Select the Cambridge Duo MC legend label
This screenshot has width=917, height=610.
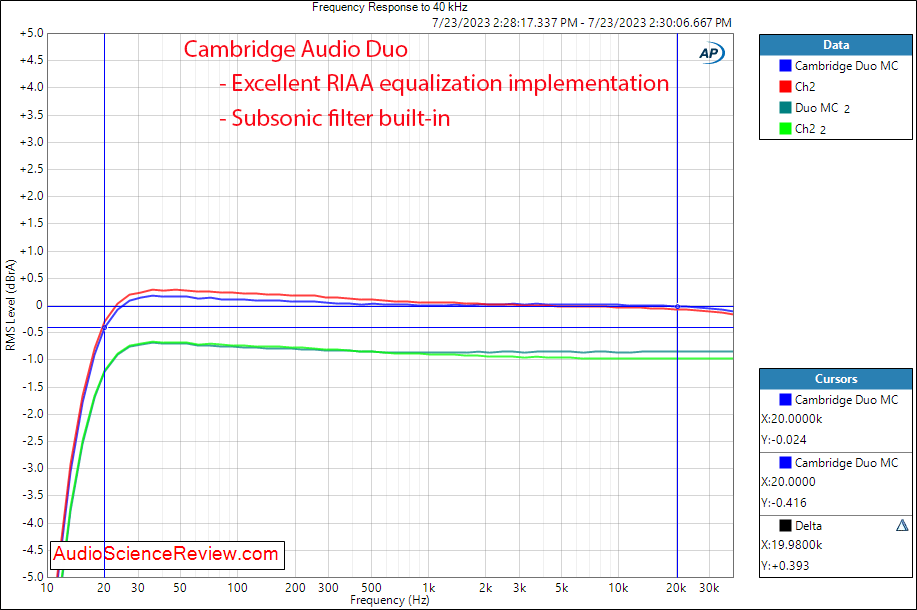(846, 66)
